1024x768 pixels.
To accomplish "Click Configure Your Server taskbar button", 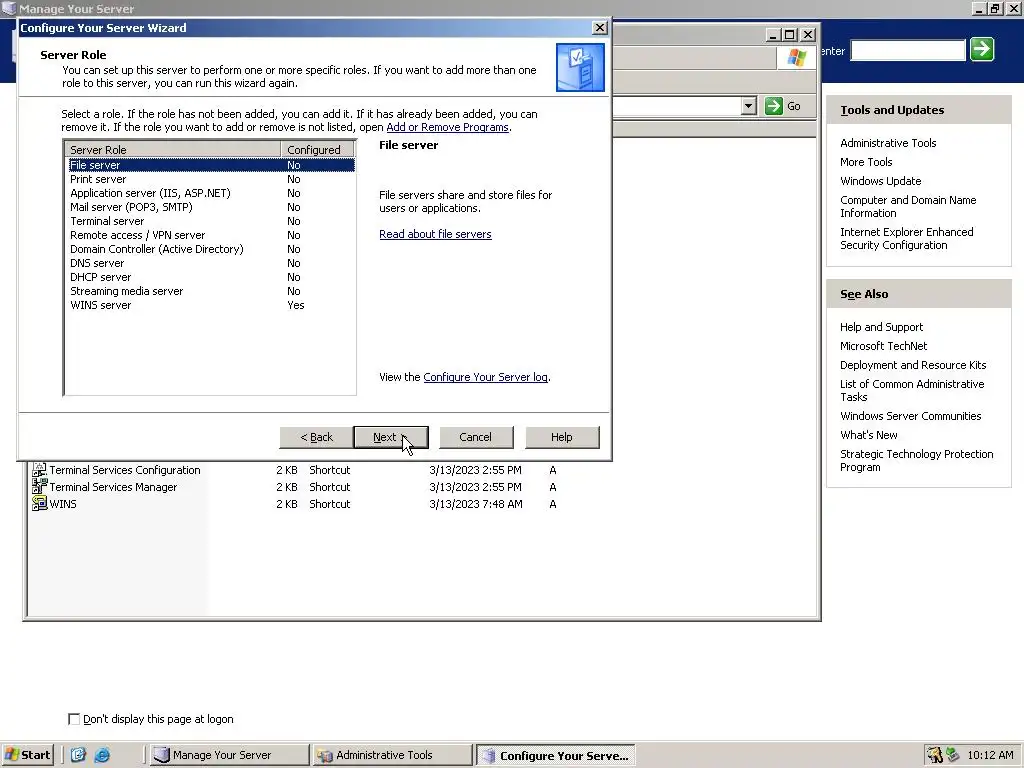I will [555, 755].
